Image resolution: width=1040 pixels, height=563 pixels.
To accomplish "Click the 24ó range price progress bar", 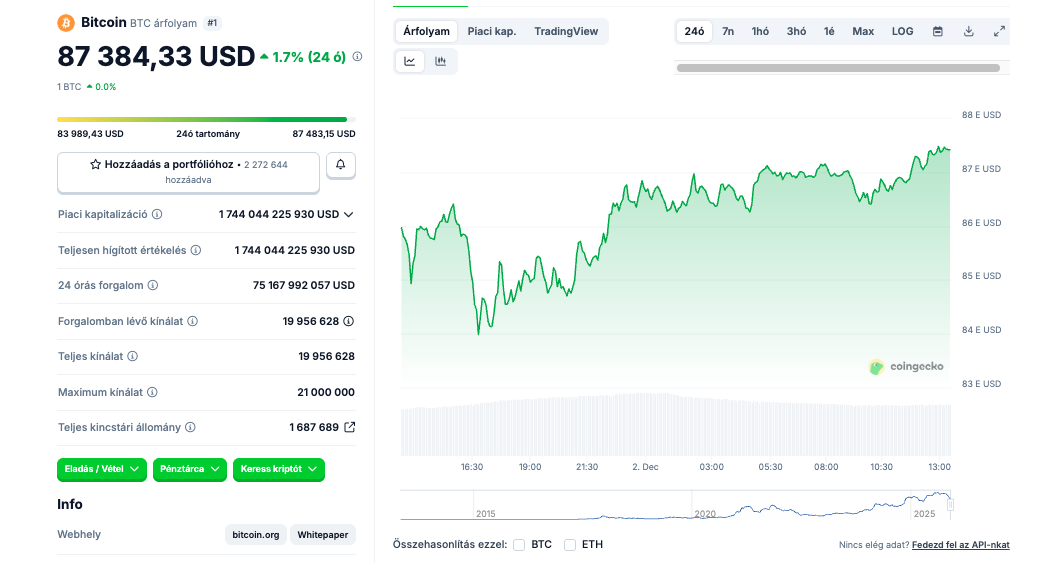I will coord(206,119).
